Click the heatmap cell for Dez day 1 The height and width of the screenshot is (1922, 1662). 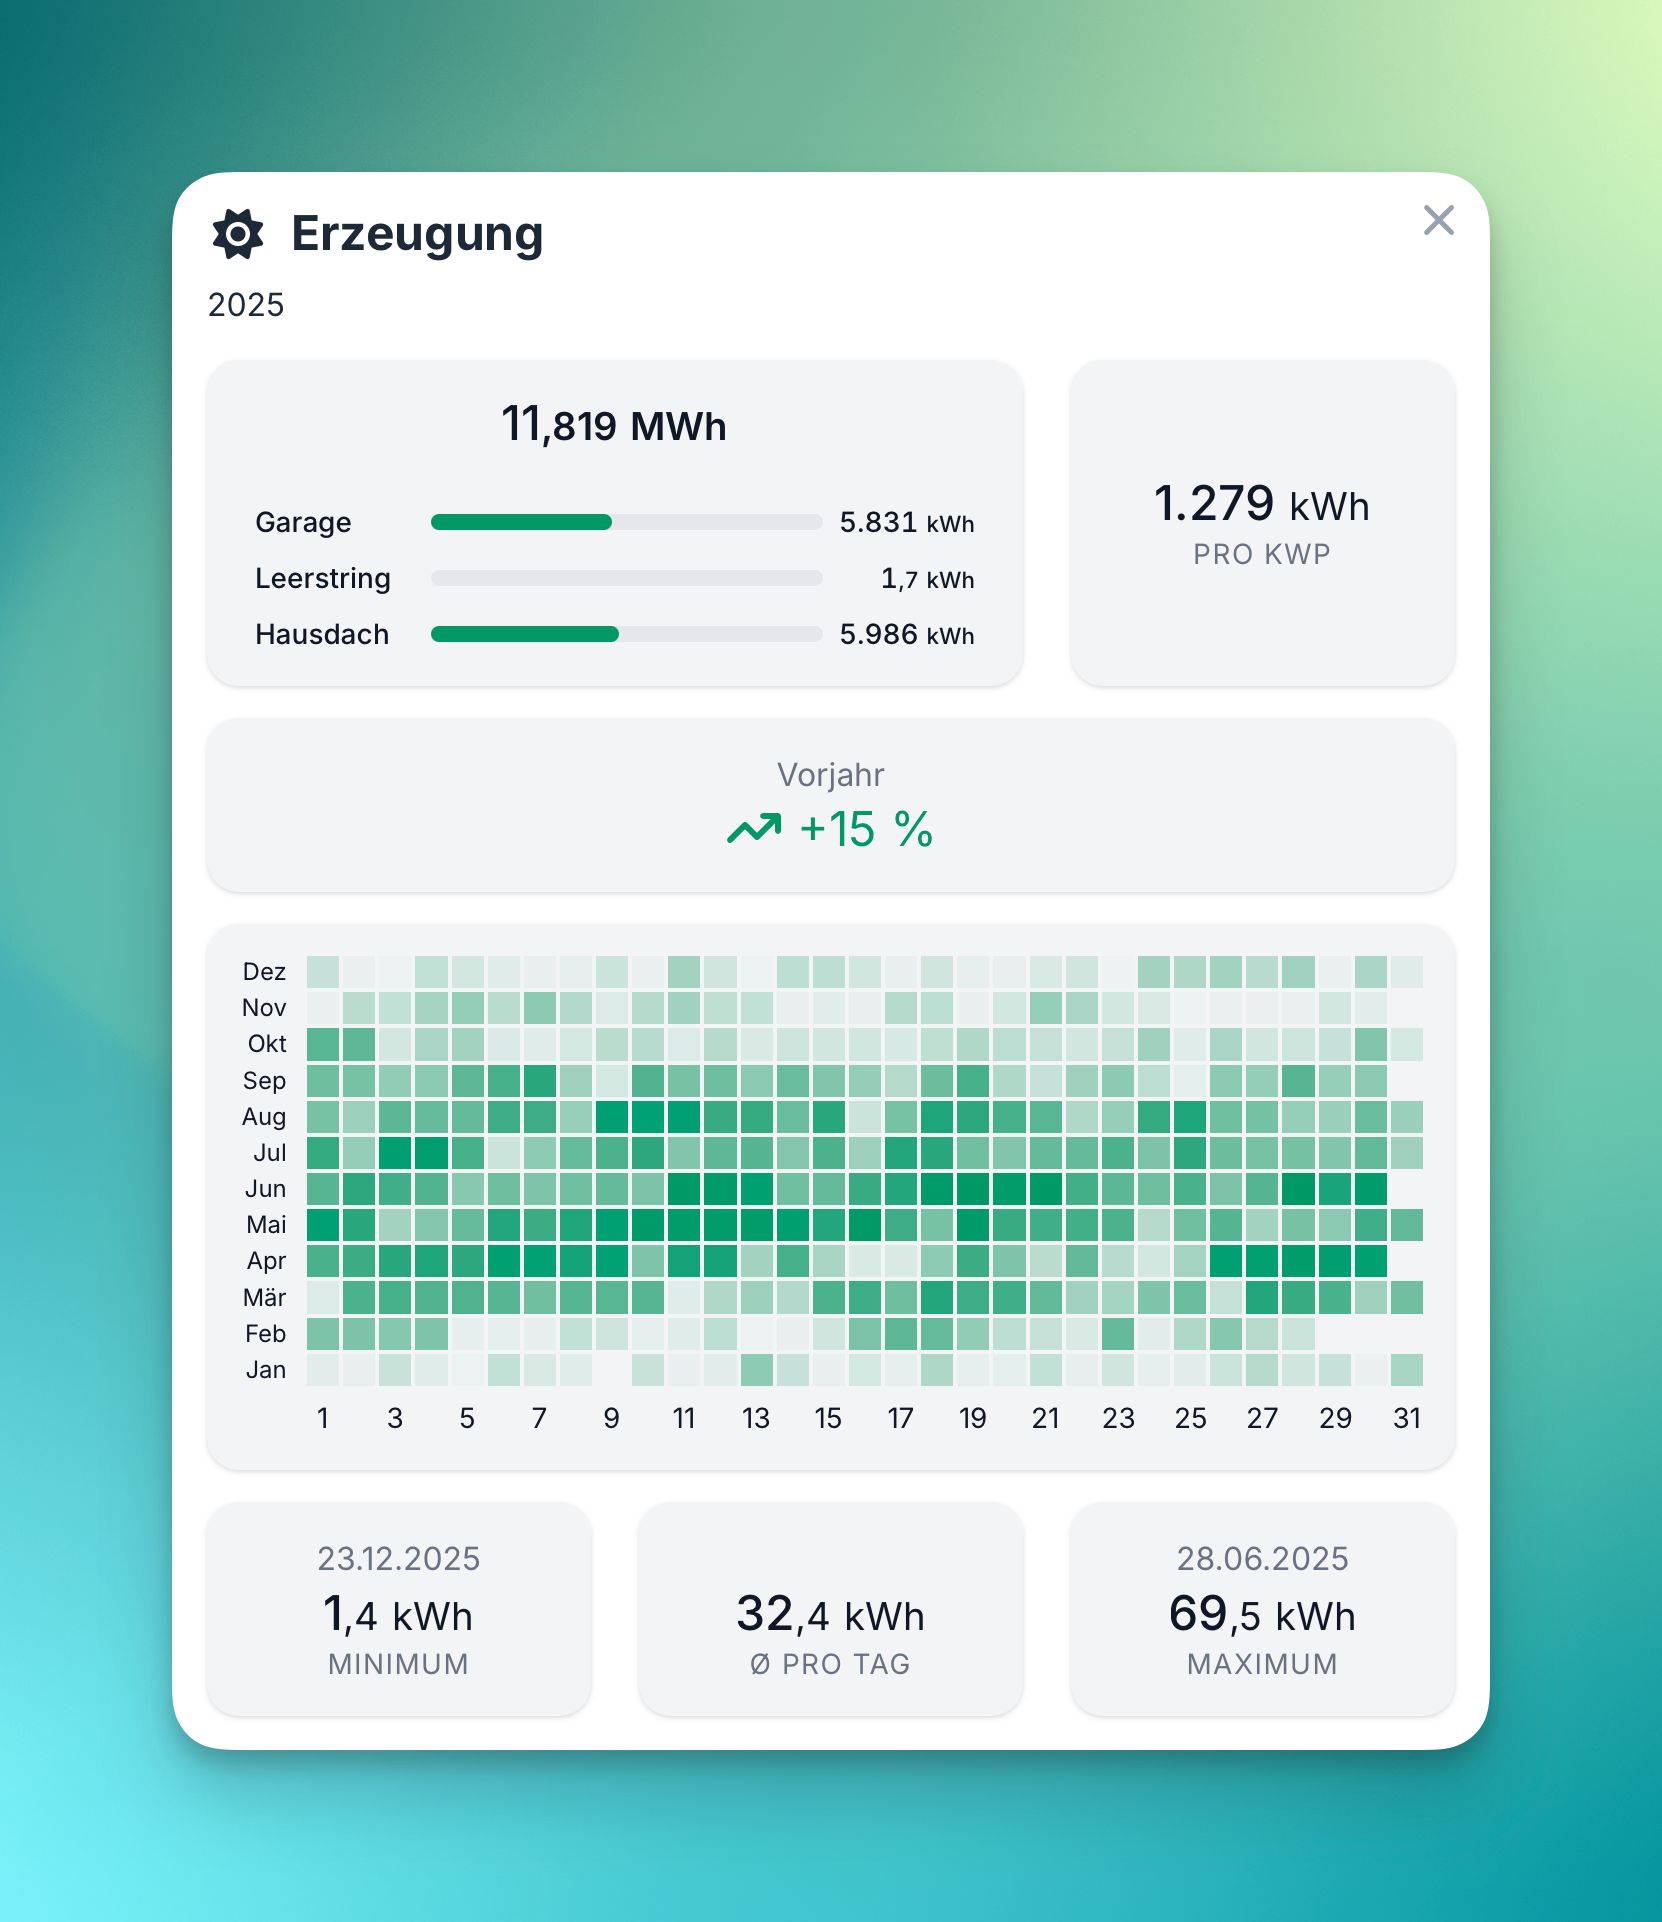click(323, 972)
